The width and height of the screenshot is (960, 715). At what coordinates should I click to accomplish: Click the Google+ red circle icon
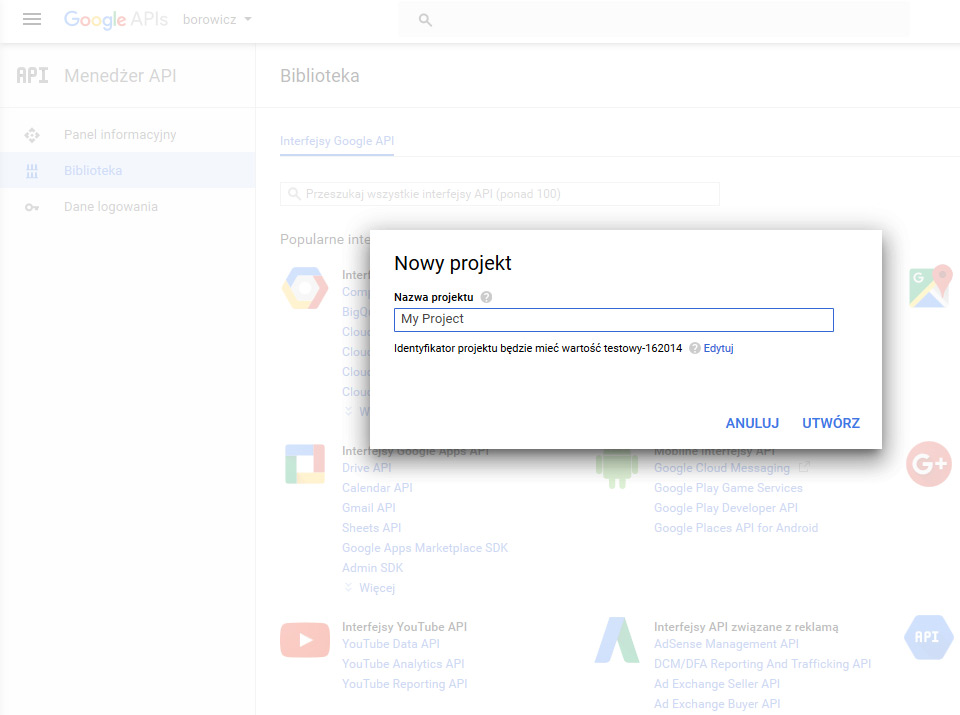pos(929,464)
